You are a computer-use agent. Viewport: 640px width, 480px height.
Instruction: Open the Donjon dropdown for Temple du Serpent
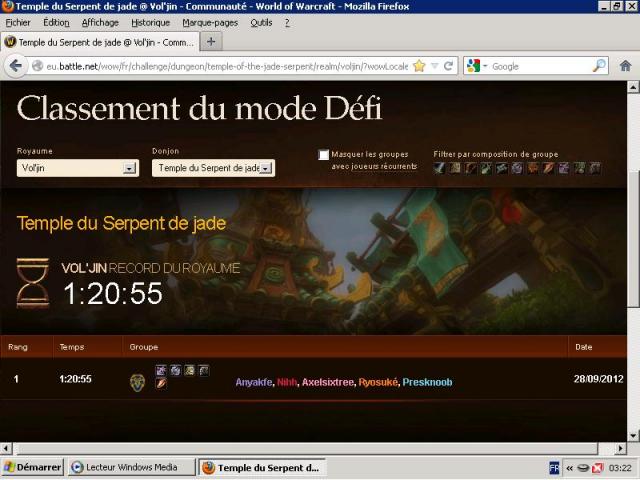213,168
